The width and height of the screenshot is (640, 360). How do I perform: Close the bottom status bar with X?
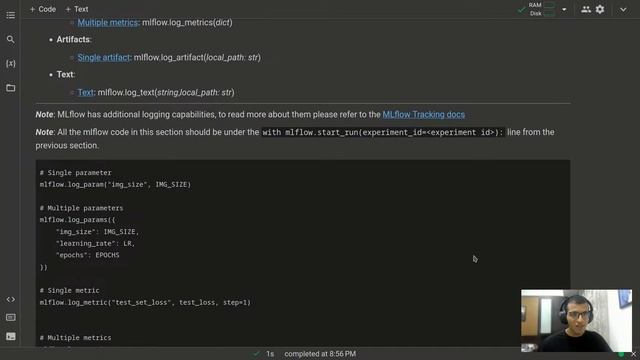[633, 354]
